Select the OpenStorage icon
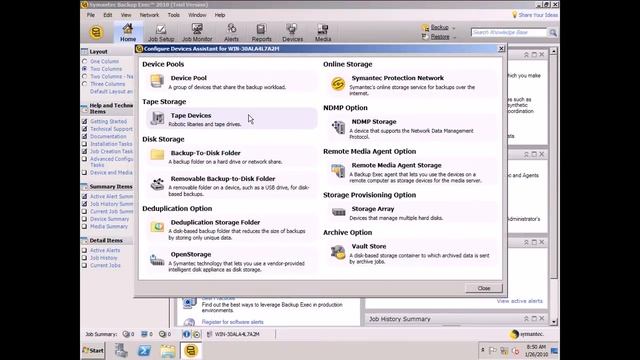 (157, 260)
